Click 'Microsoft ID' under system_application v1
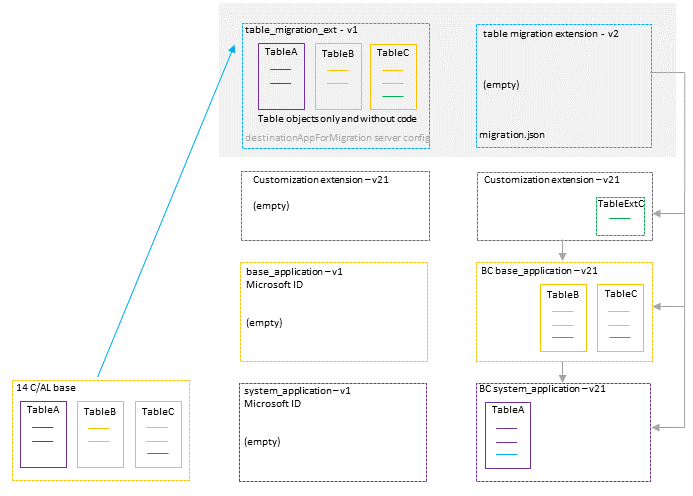Viewport: 693px width, 496px height. pos(272,404)
